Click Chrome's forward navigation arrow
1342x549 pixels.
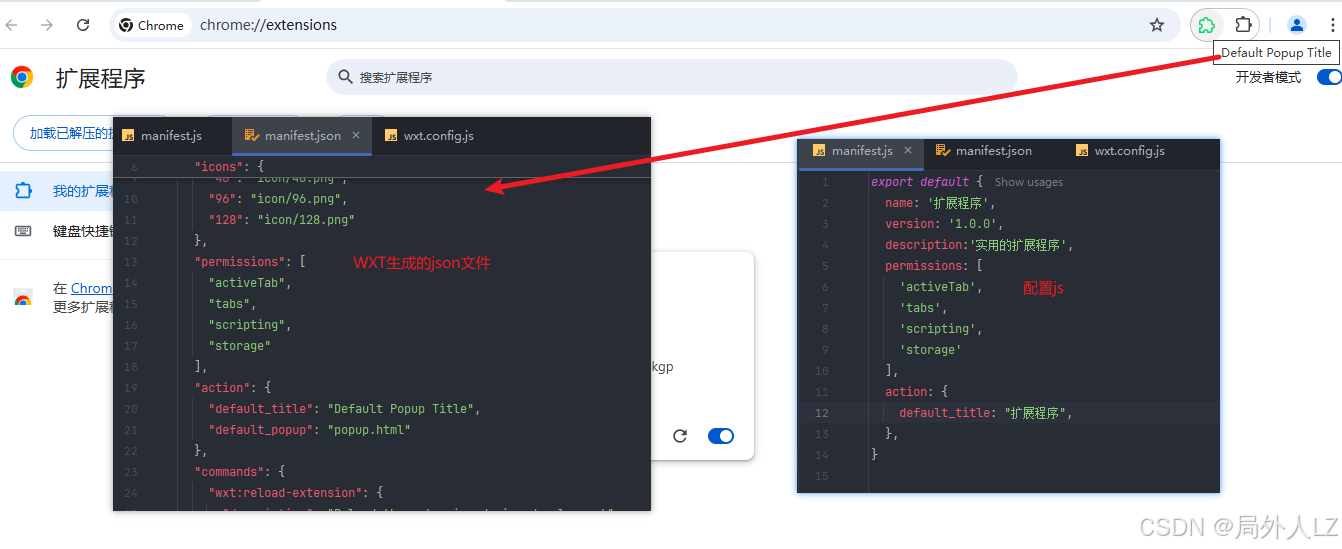[47, 25]
